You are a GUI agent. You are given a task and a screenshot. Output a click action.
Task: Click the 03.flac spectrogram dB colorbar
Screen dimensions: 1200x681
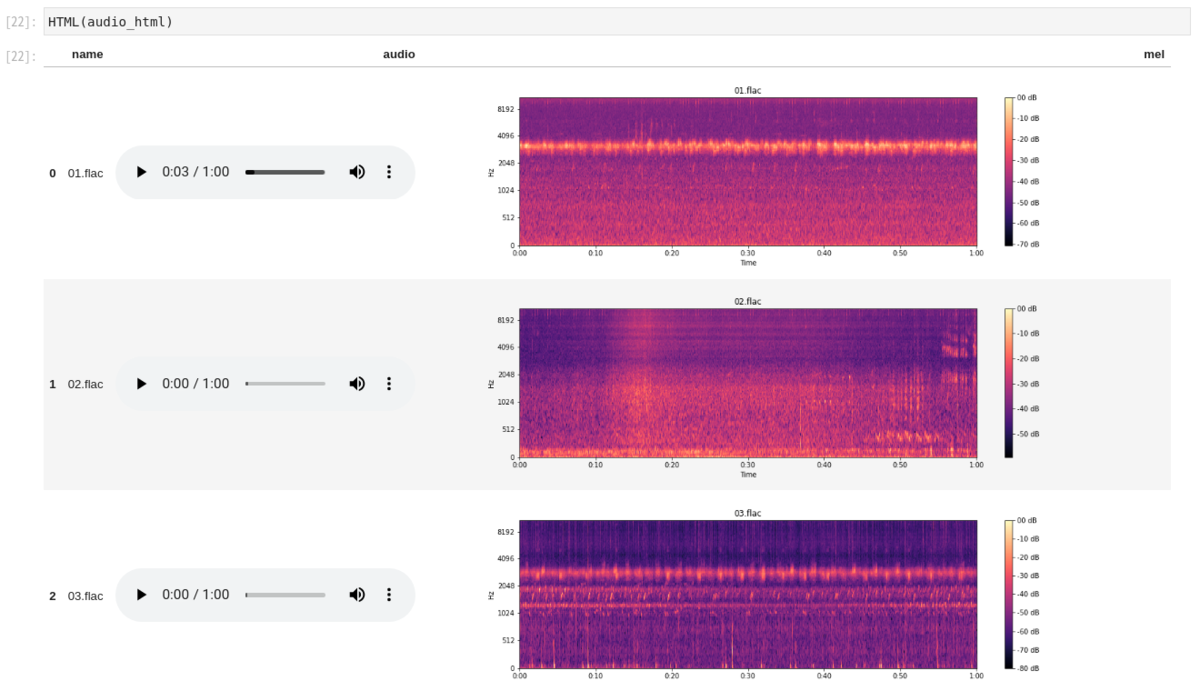pyautogui.click(x=1009, y=594)
